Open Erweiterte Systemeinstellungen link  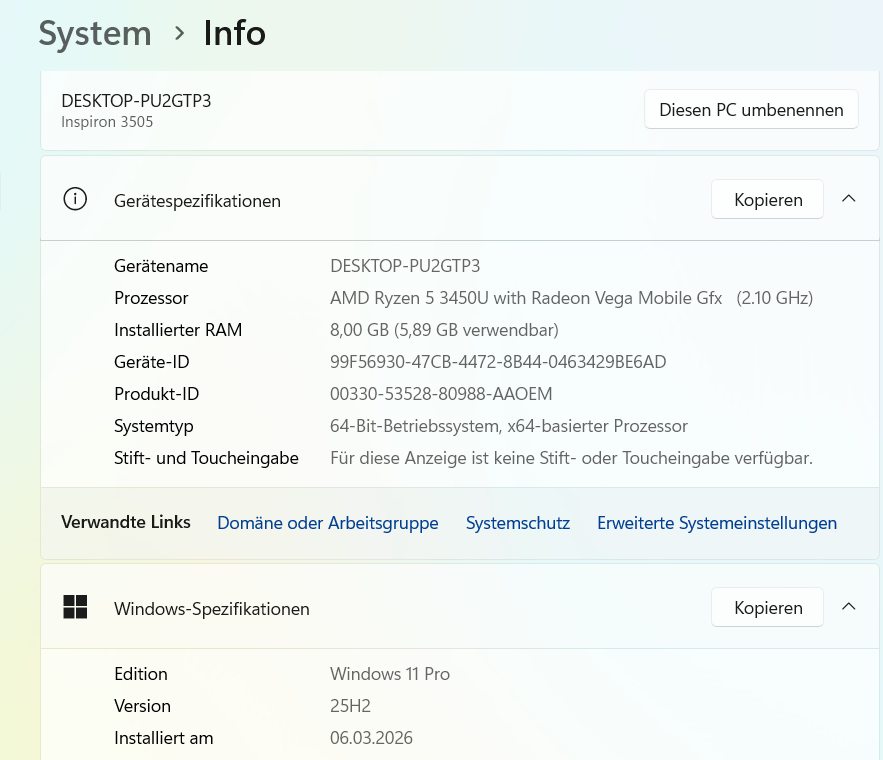717,523
